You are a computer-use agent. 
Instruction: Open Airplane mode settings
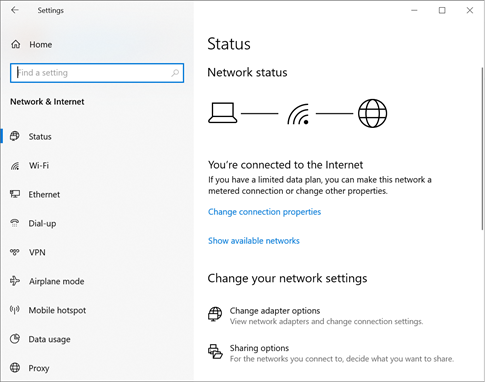[56, 282]
